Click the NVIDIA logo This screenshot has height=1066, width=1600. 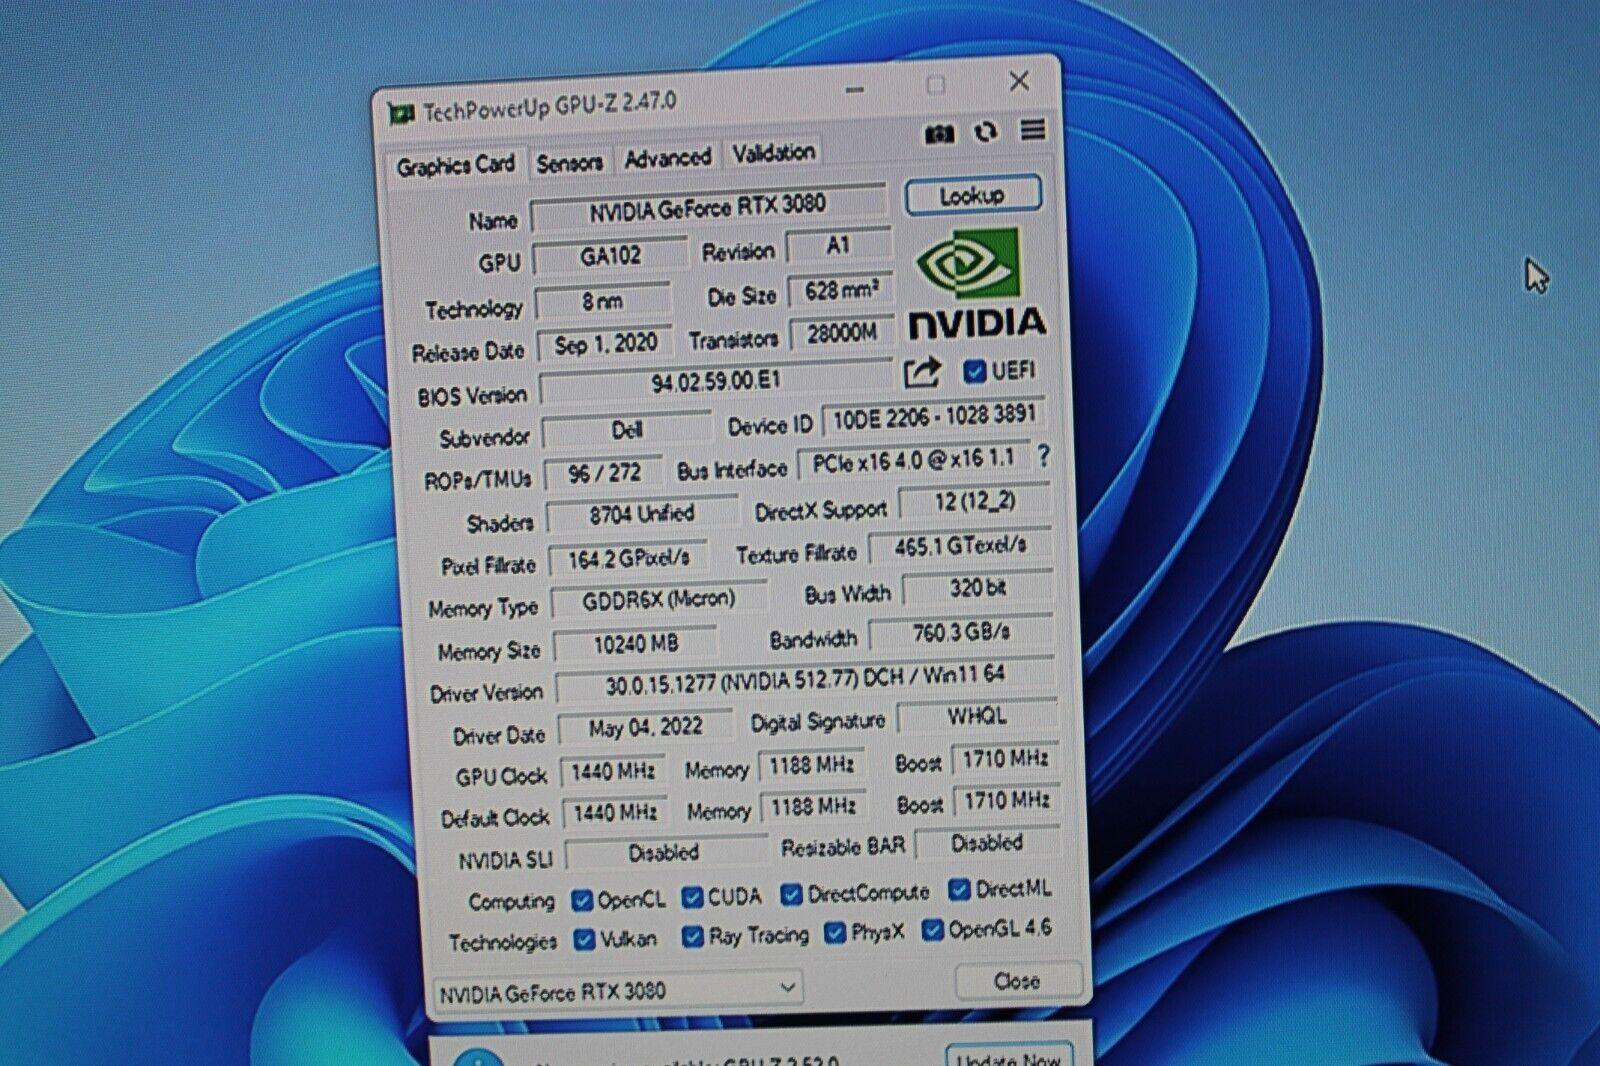(x=976, y=284)
